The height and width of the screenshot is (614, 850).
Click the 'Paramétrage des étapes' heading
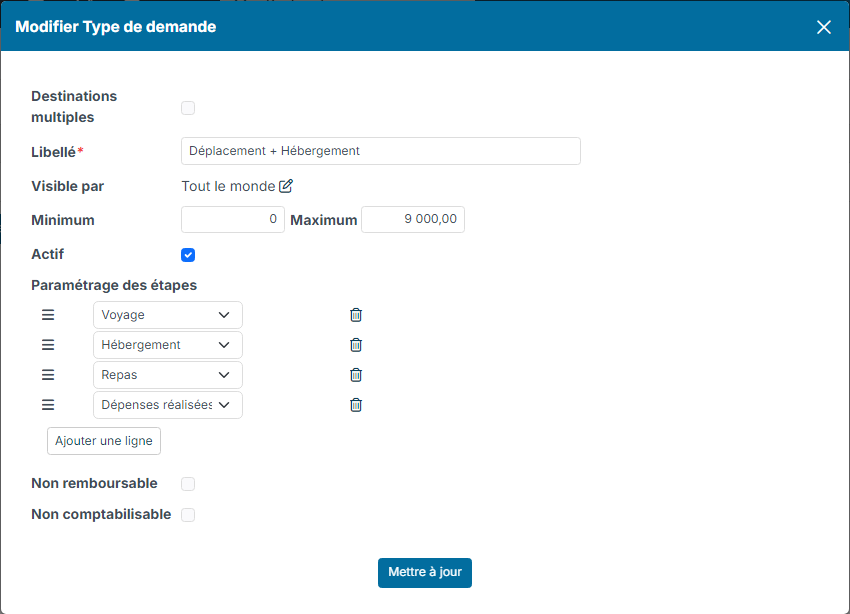click(x=114, y=285)
